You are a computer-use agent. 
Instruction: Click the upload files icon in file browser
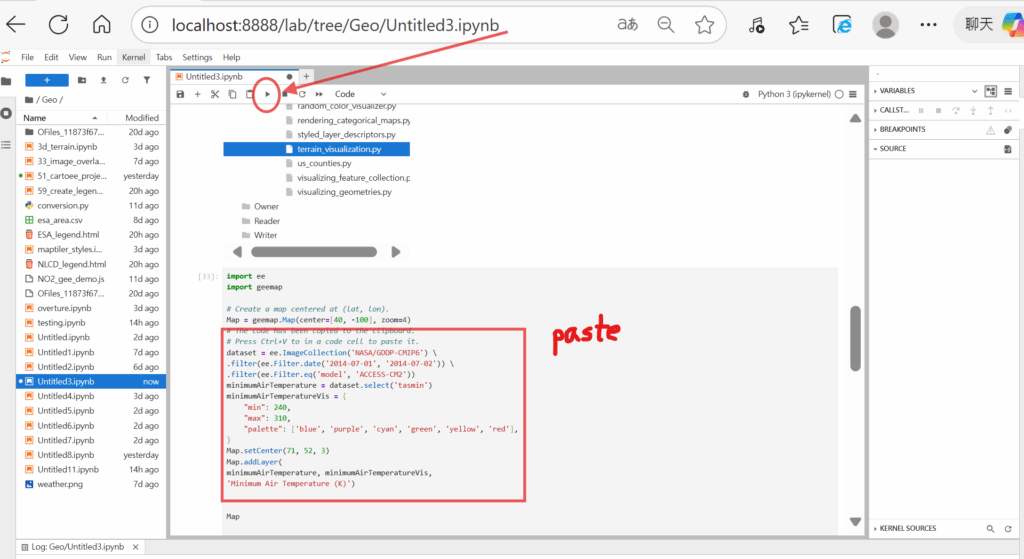click(x=103, y=80)
